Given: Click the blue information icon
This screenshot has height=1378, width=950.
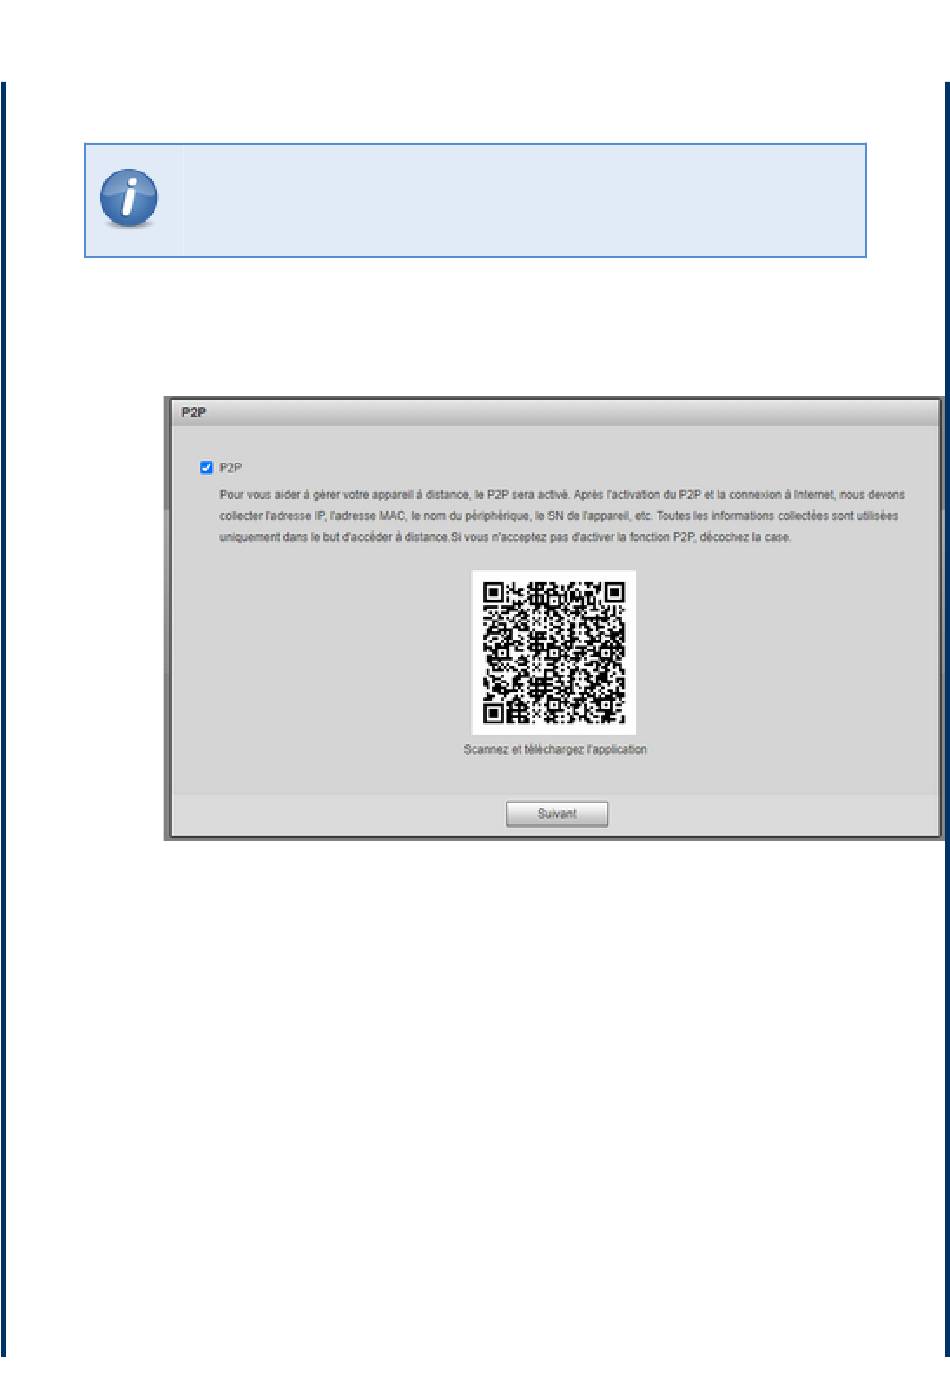Looking at the screenshot, I should (129, 198).
